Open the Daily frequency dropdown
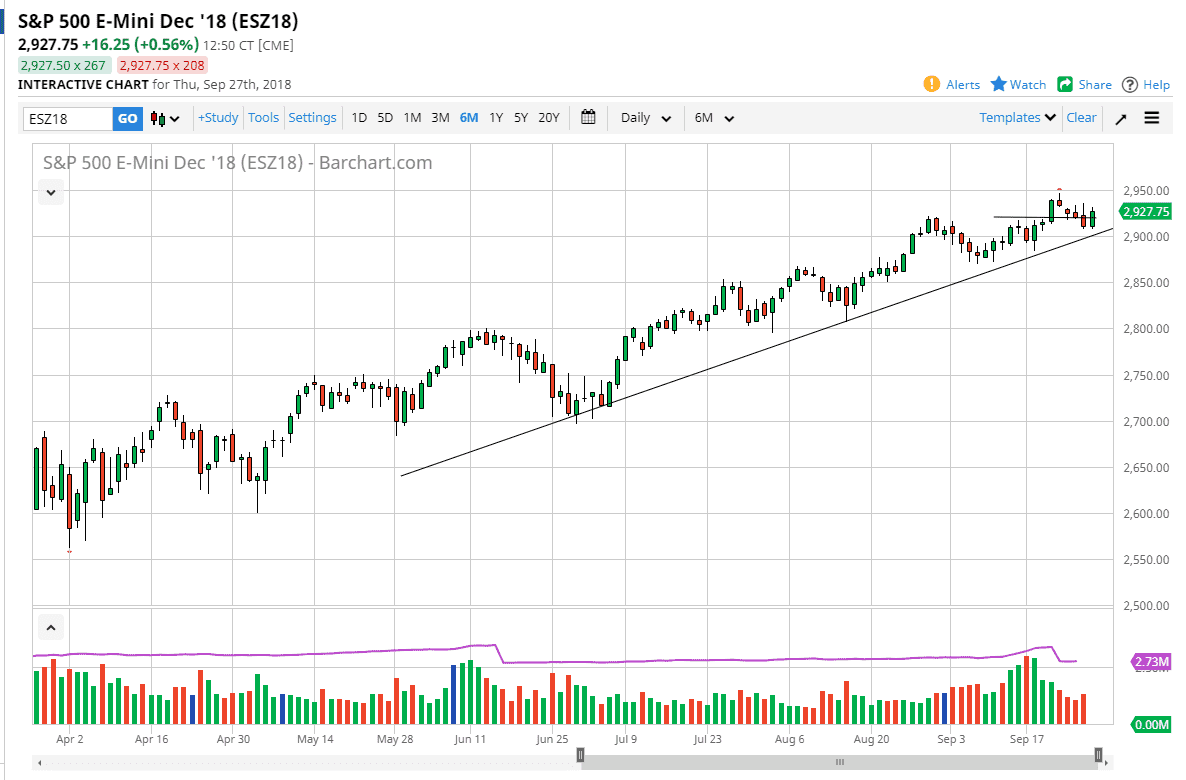This screenshot has width=1186, height=780. click(x=645, y=117)
